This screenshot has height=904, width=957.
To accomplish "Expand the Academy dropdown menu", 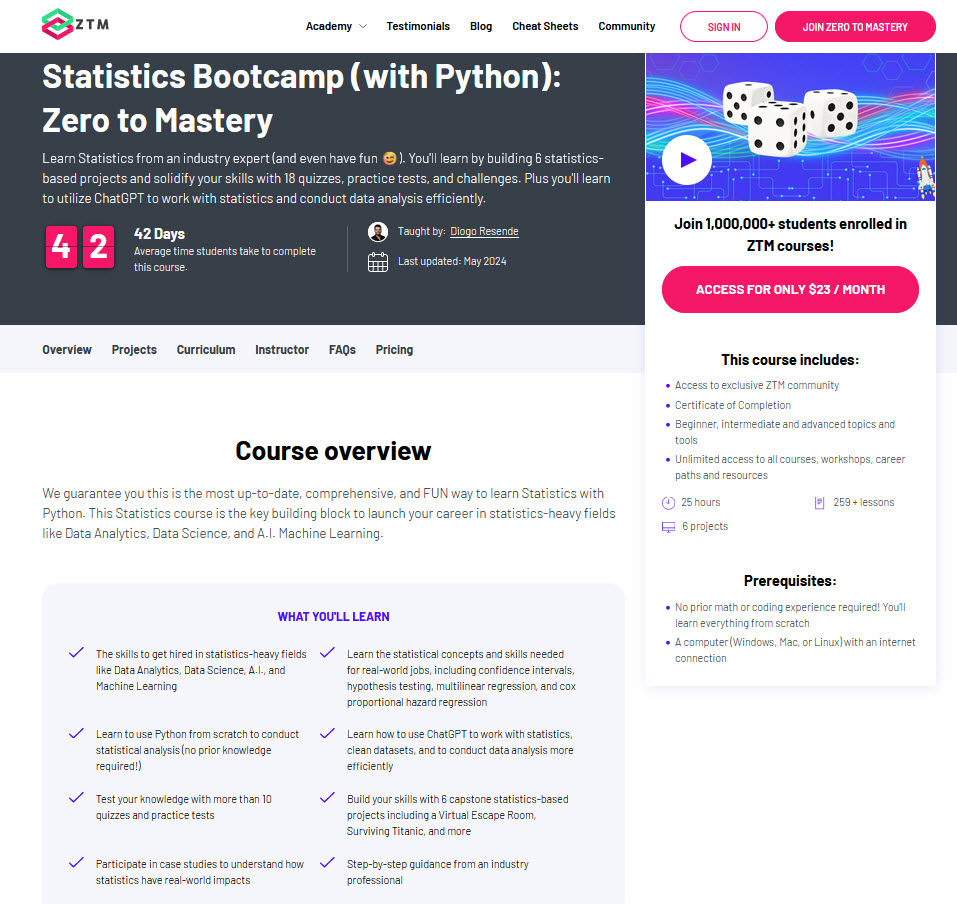I will pyautogui.click(x=336, y=26).
